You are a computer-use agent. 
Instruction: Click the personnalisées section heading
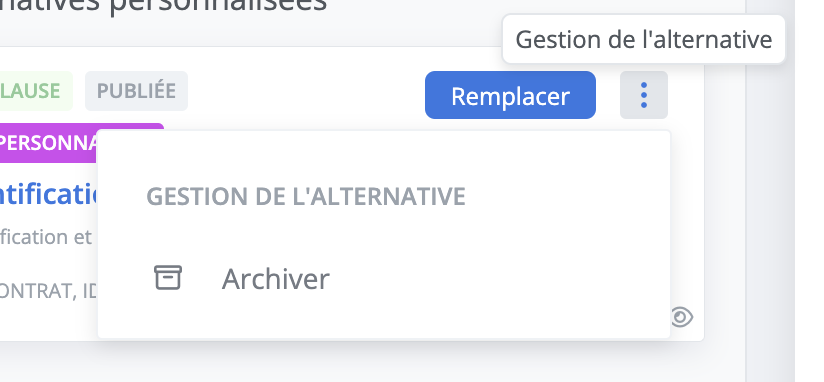(163, 6)
